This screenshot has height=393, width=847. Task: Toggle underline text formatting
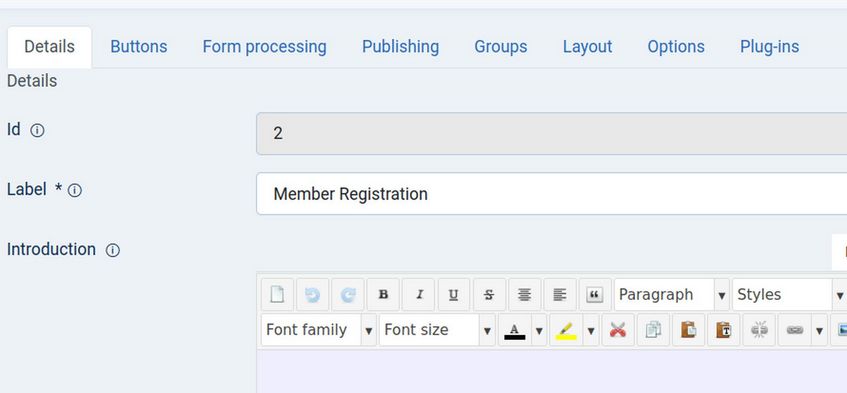[454, 295]
